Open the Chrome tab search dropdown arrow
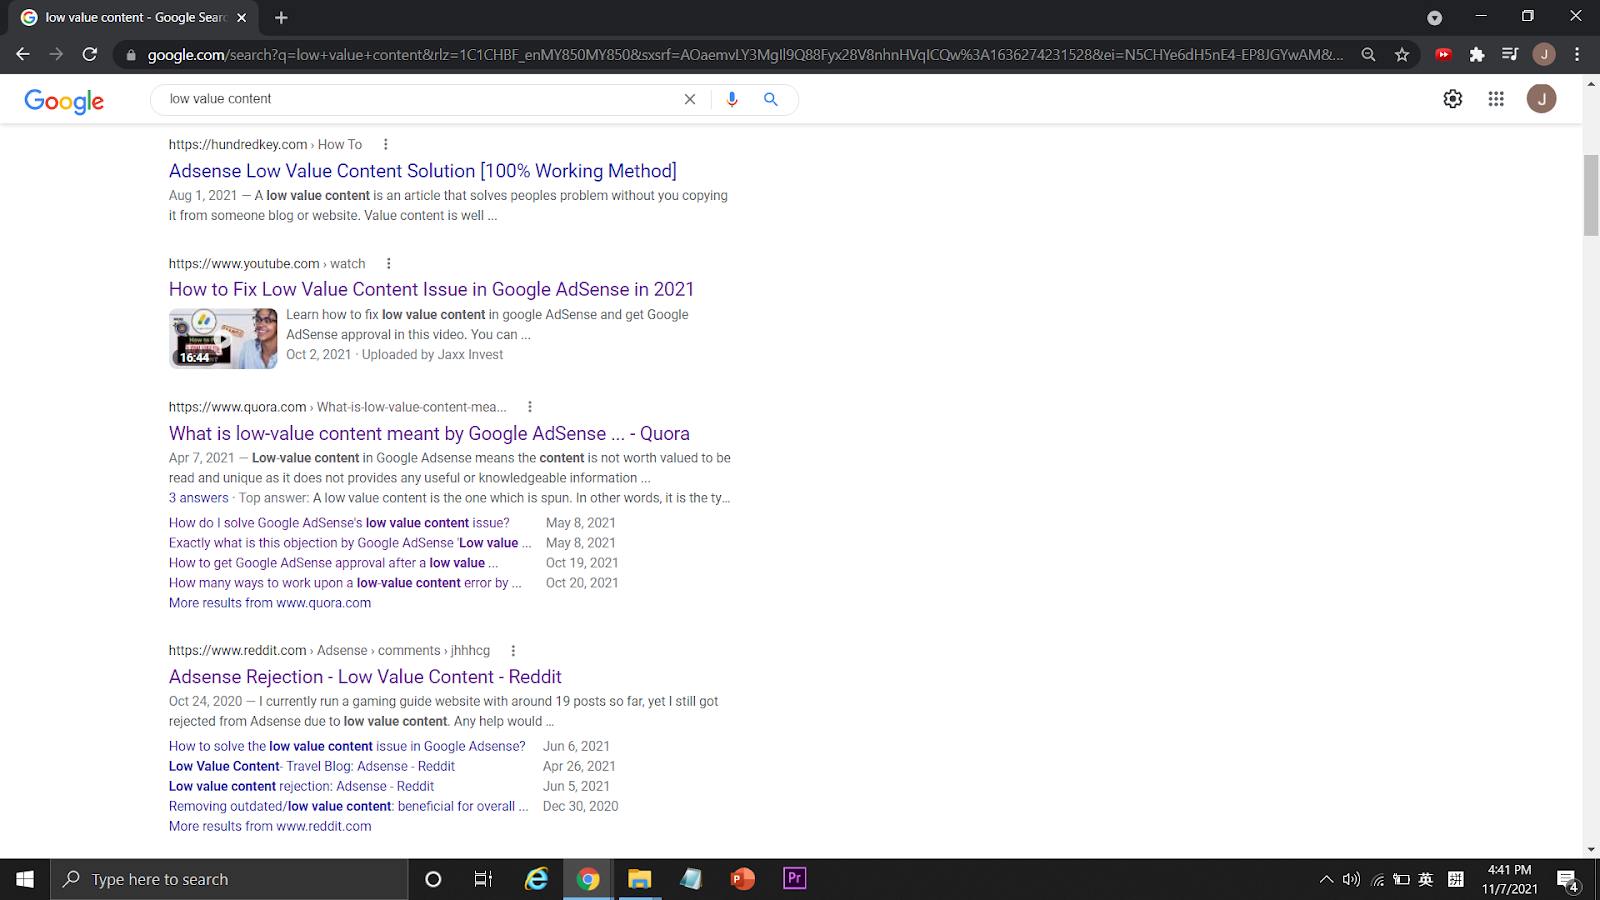The width and height of the screenshot is (1600, 900). tap(1435, 17)
